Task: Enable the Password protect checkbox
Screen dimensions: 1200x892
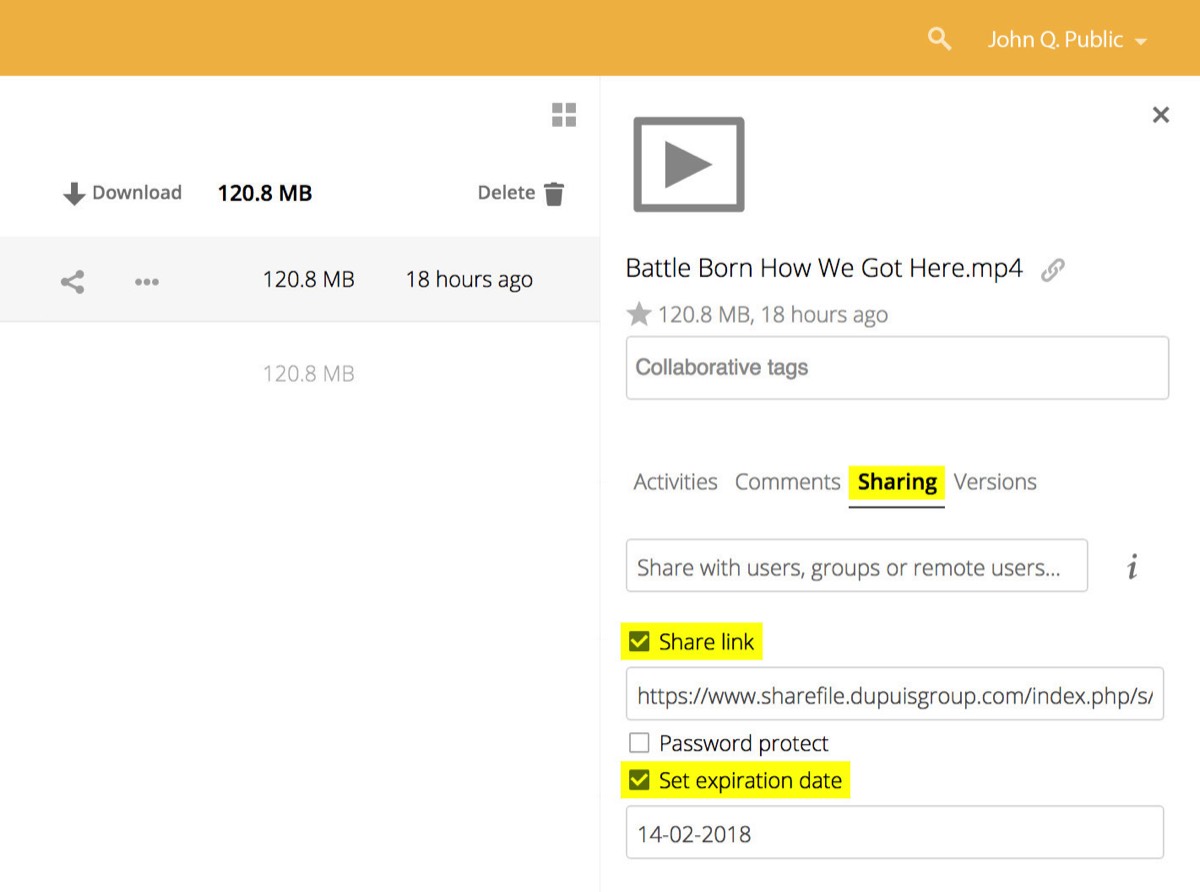Action: pos(639,743)
